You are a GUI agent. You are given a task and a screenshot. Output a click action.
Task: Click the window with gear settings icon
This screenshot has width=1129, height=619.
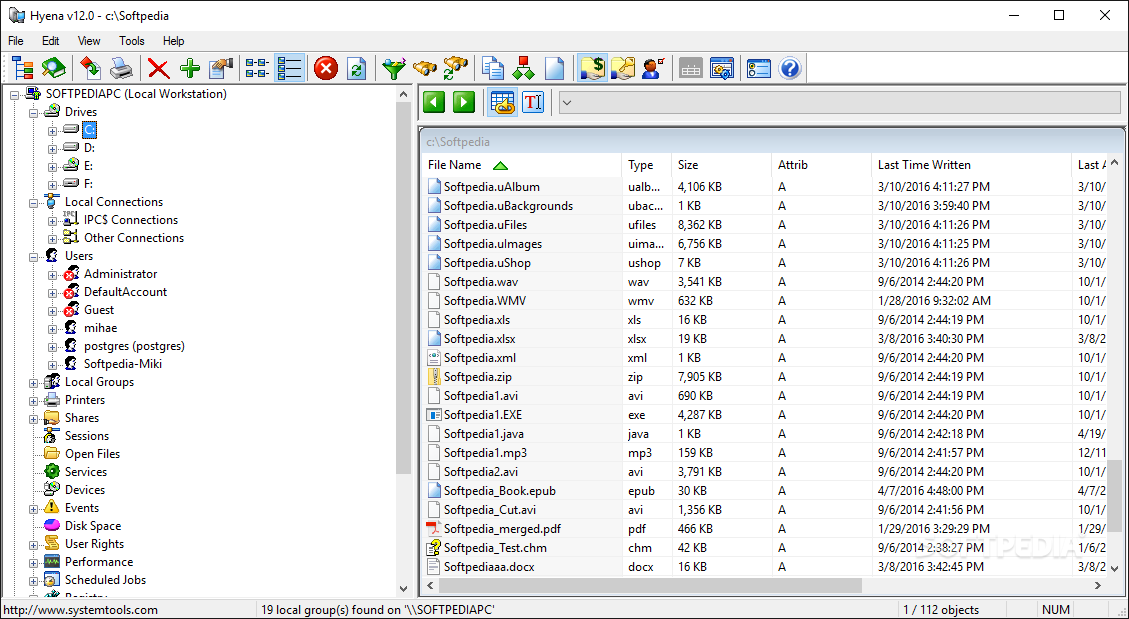(x=721, y=69)
